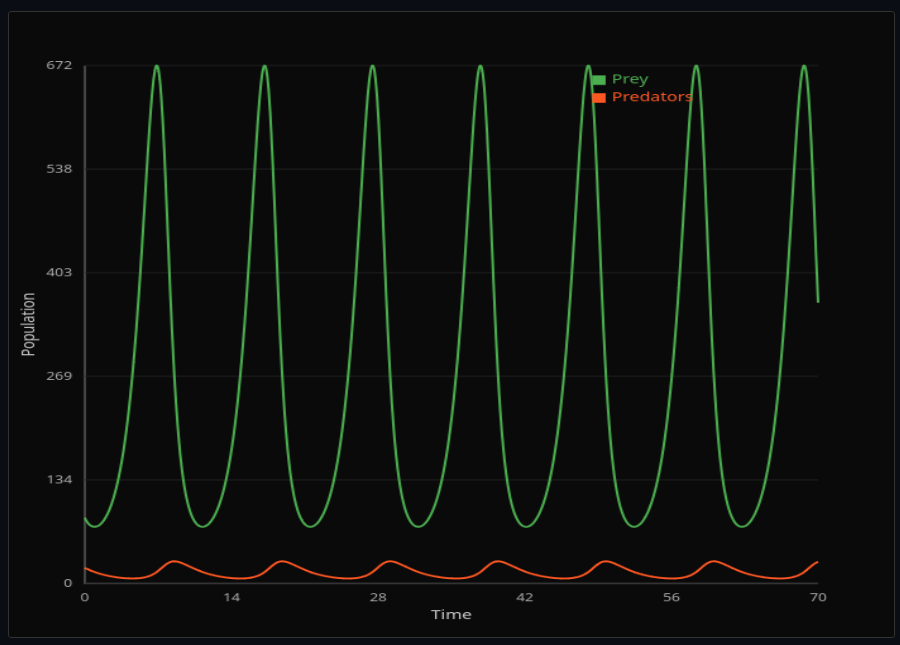
Task: Click the orange Predators legend color swatch
Action: [x=598, y=97]
